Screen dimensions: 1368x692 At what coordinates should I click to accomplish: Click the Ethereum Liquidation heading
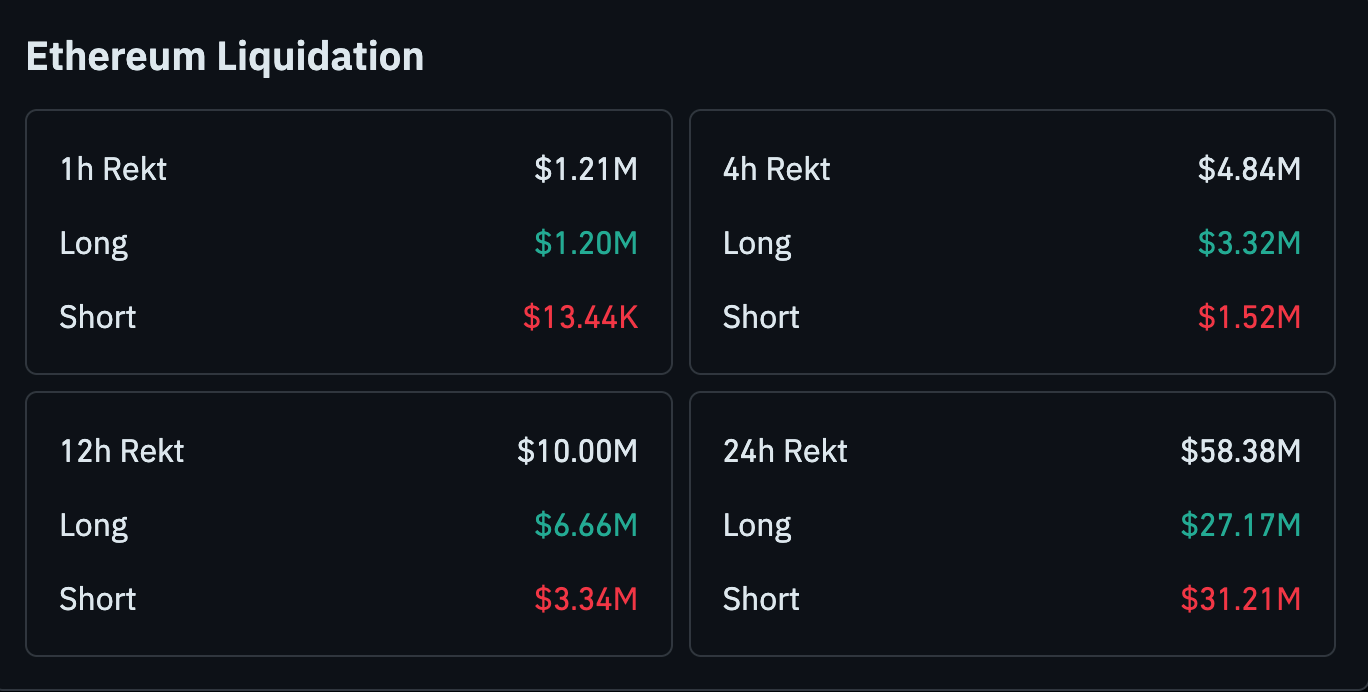click(x=224, y=56)
